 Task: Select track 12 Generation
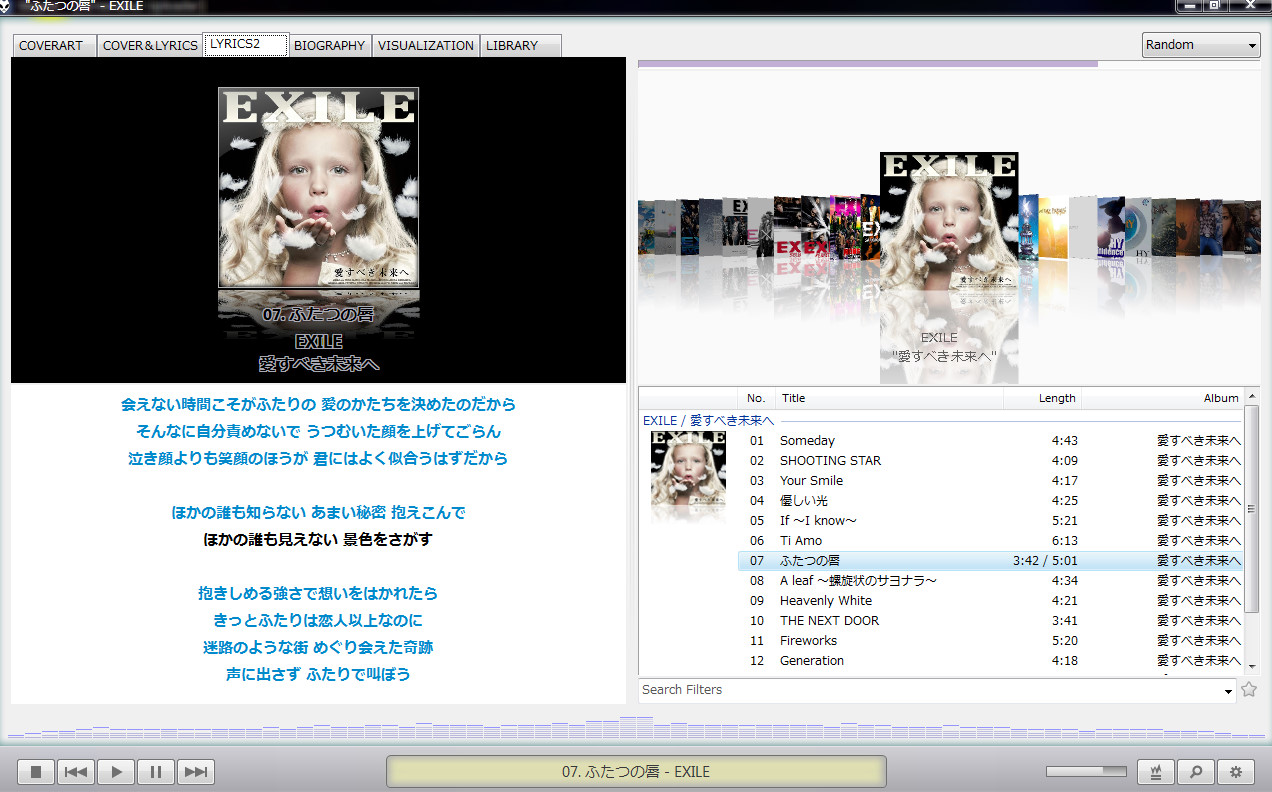991,661
